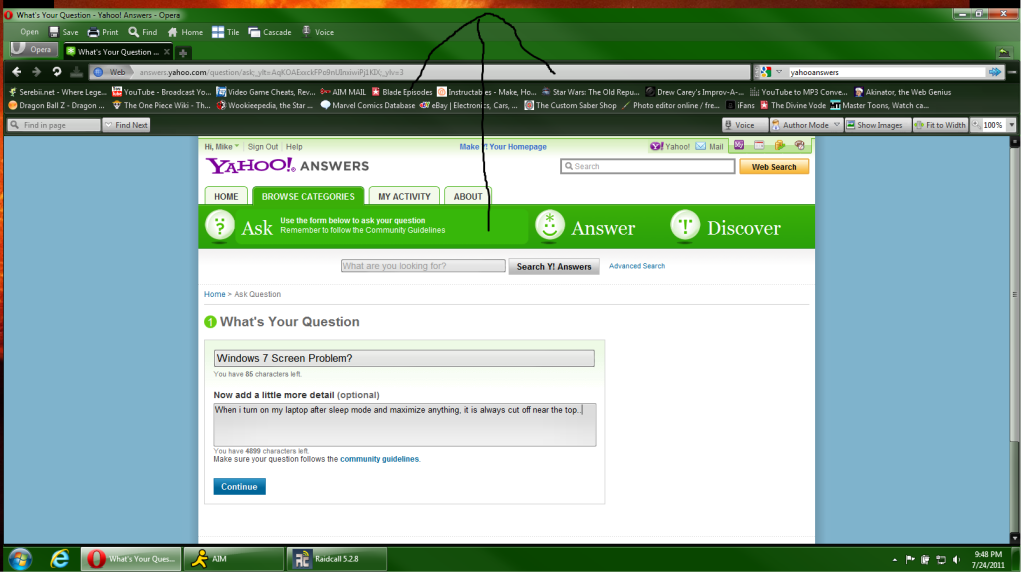Click the Yahoo! link with icon
The image size is (1023, 573).
(670, 147)
